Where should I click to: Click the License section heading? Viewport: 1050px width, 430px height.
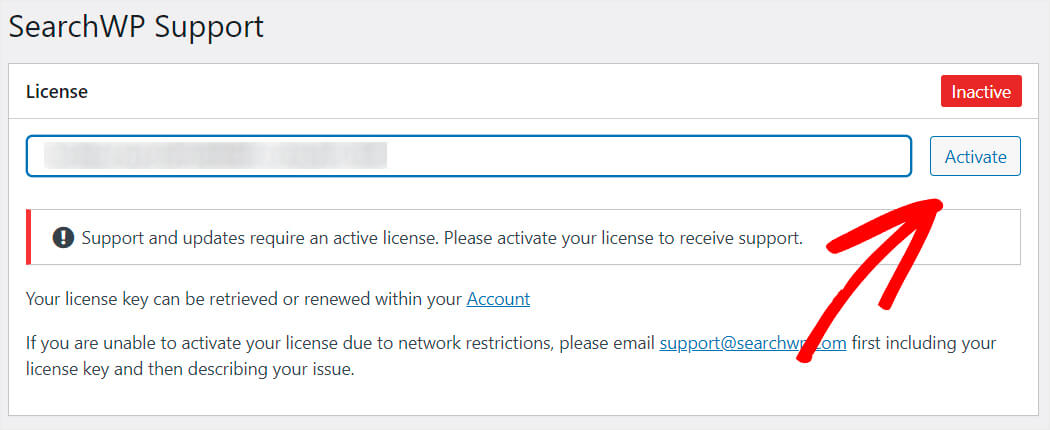[x=57, y=92]
